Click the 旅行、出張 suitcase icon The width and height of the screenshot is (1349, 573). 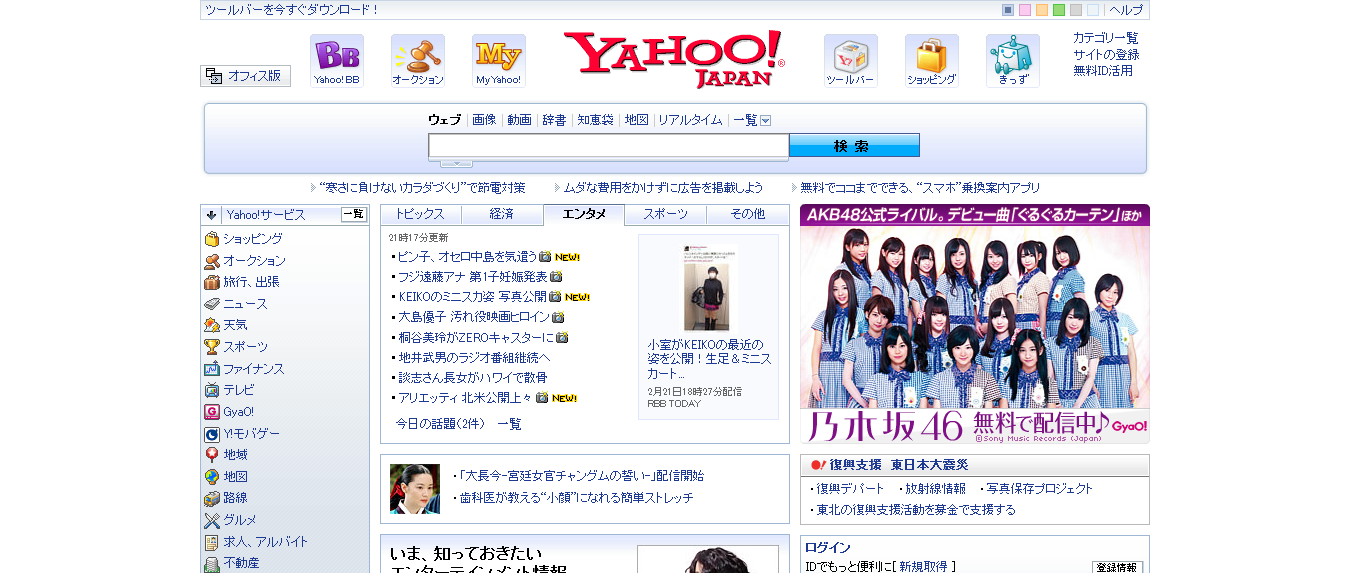[x=212, y=282]
